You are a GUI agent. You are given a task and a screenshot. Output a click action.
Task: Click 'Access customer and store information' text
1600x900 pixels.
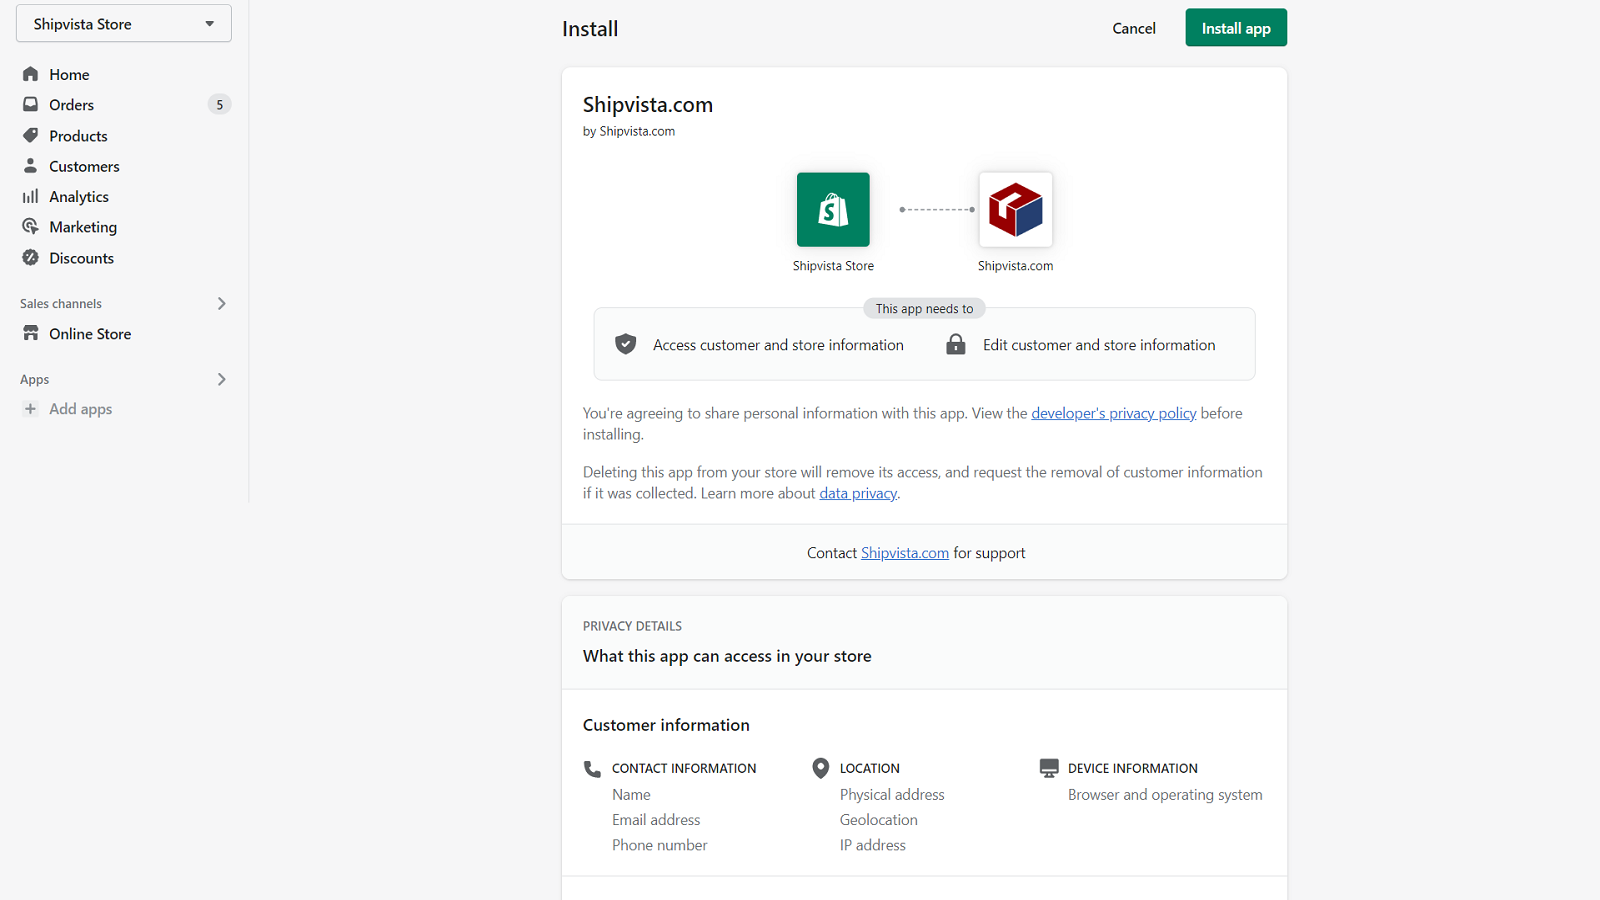778,345
